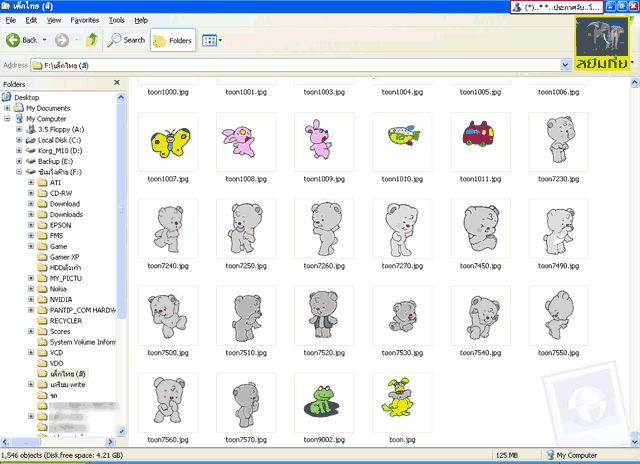Select bear thumbnail toon7450.jpg

[480, 229]
